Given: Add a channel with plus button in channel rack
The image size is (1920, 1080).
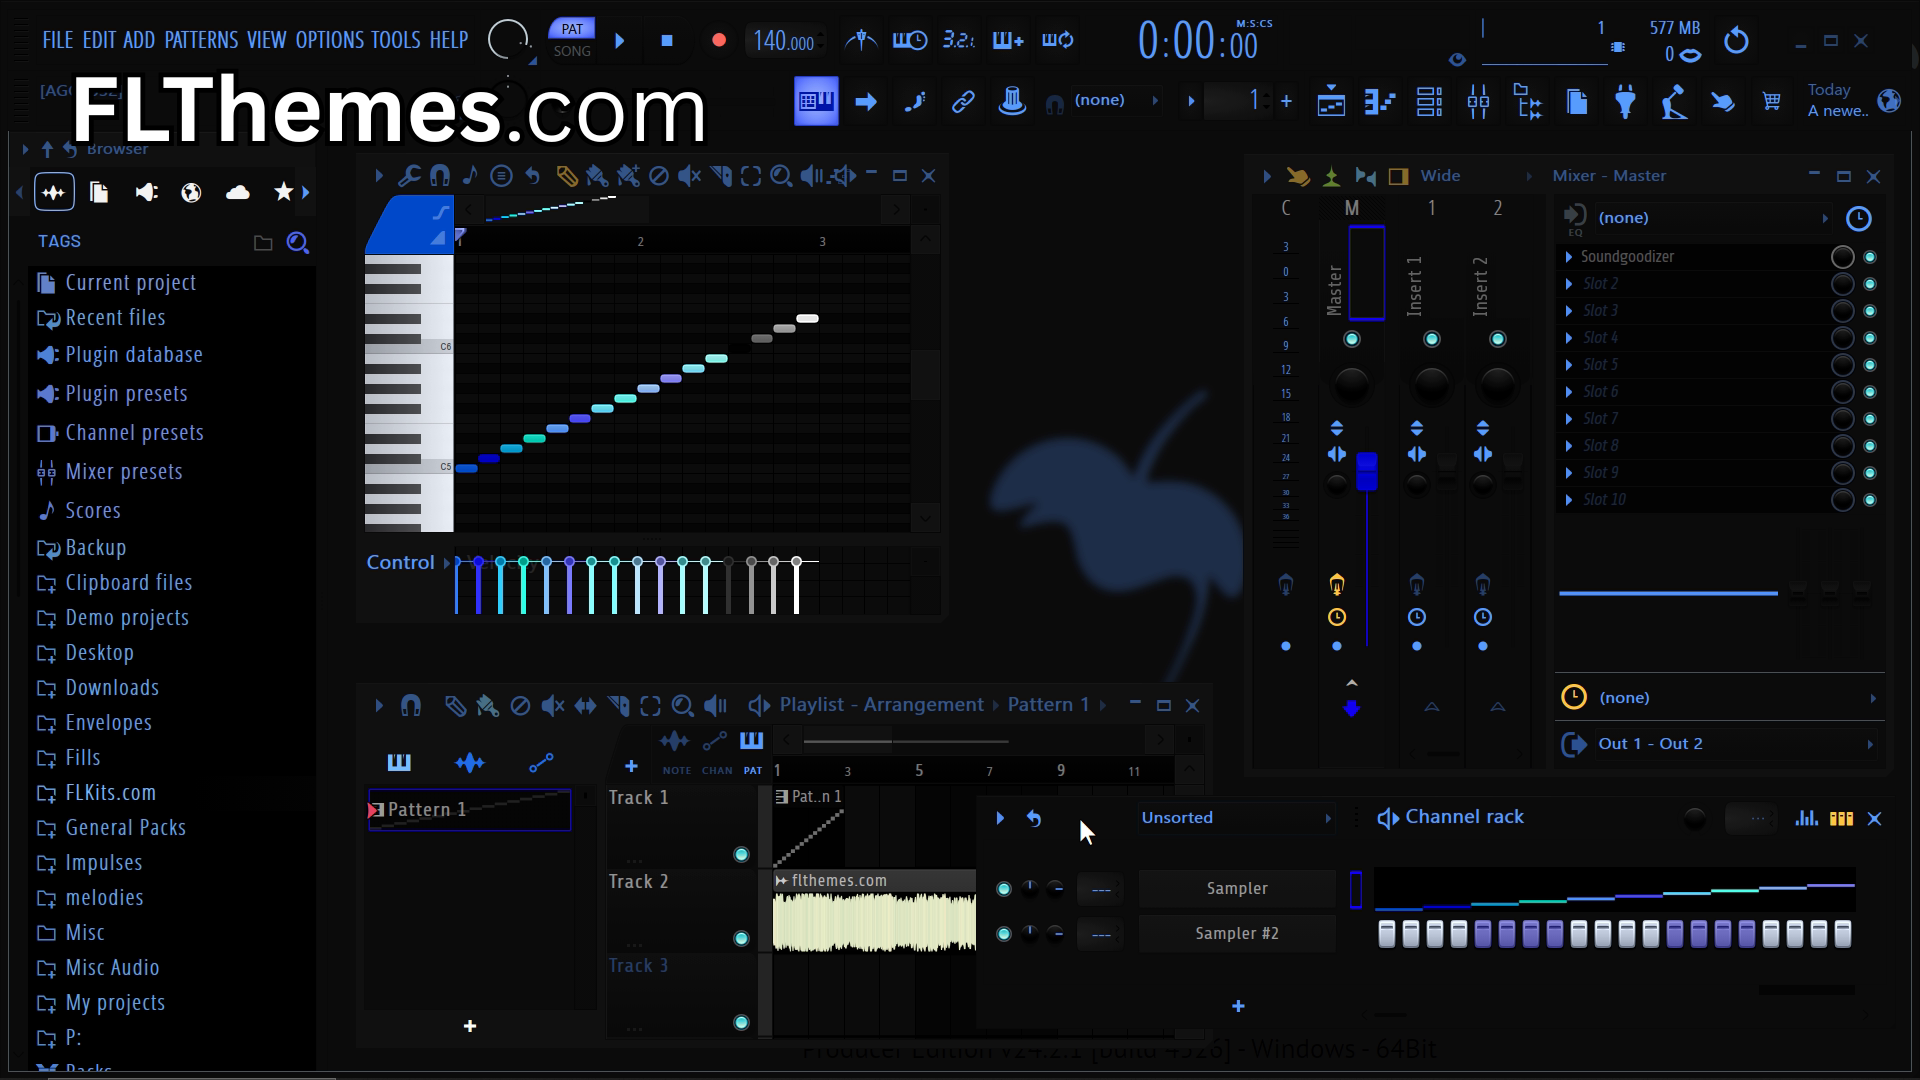Looking at the screenshot, I should (1238, 1006).
